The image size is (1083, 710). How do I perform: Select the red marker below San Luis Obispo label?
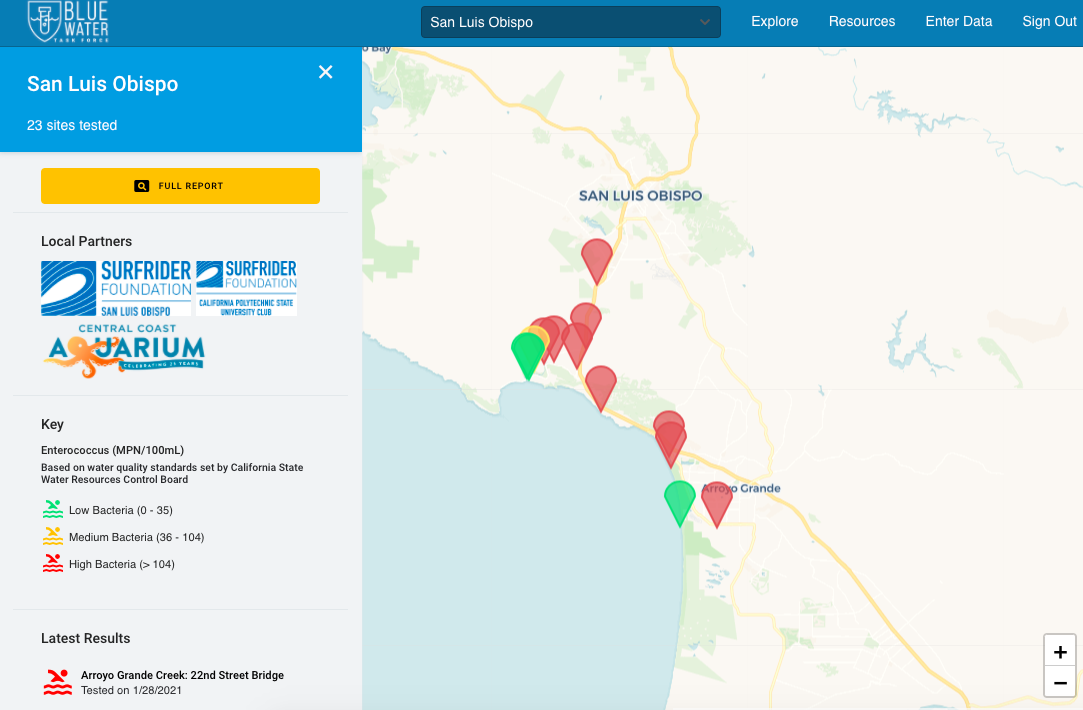pos(597,262)
